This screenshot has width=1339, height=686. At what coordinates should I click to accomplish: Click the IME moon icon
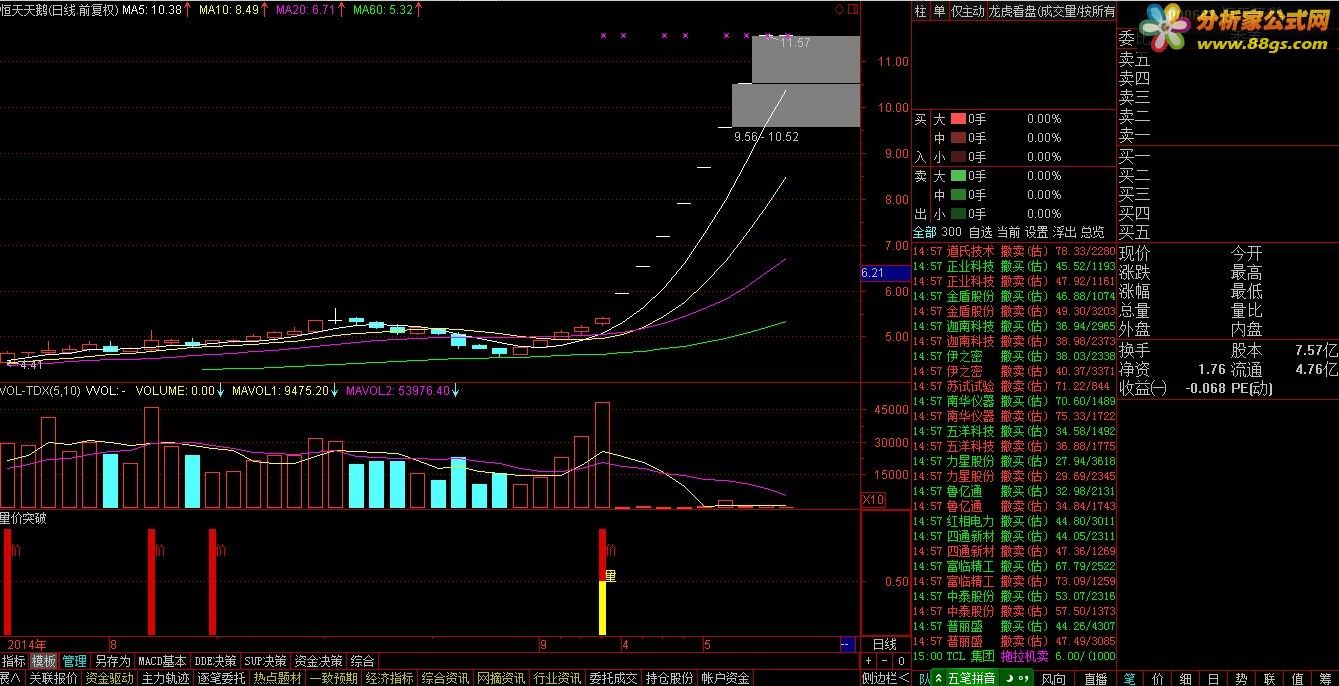(1009, 678)
